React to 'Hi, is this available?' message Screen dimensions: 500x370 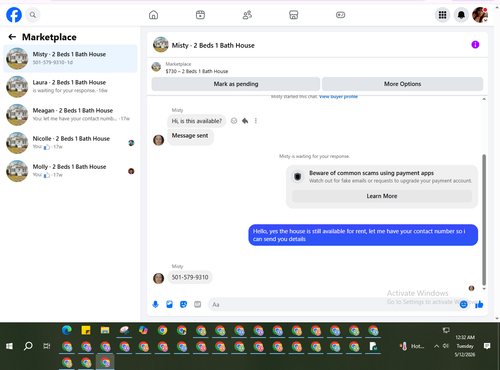pyautogui.click(x=234, y=121)
